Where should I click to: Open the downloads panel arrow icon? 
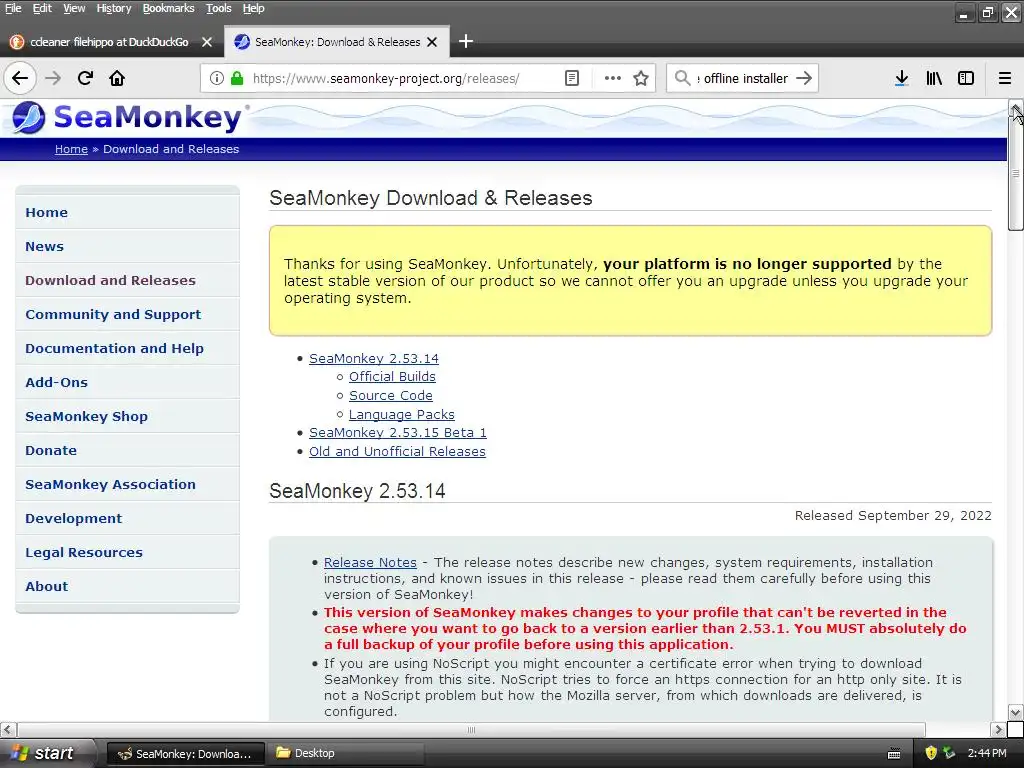point(901,78)
